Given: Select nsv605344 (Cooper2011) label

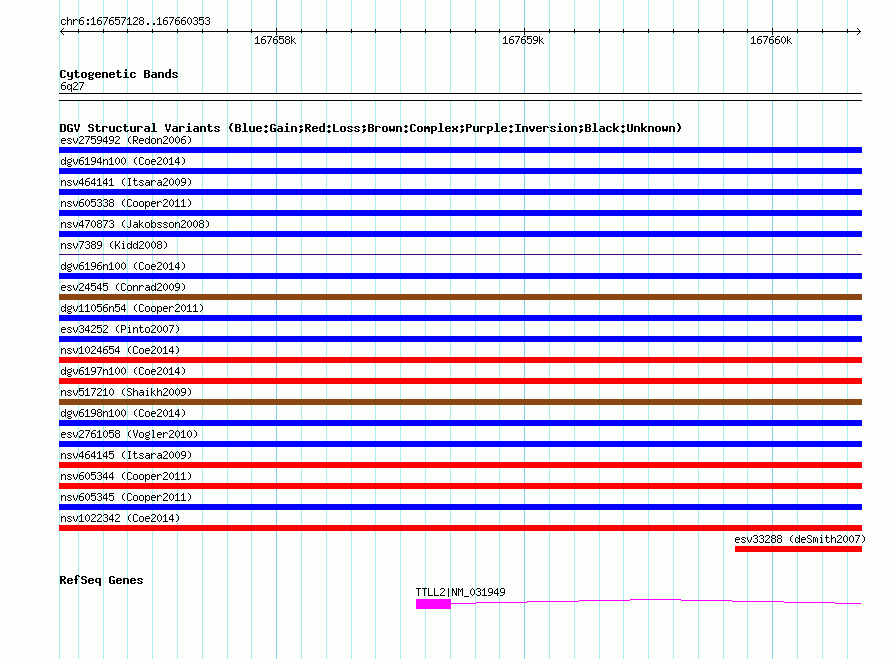Looking at the screenshot, I should (x=126, y=476).
